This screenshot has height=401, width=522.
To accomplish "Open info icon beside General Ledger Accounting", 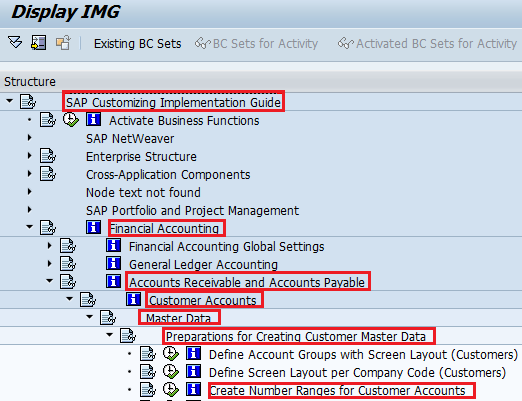I will [114, 263].
